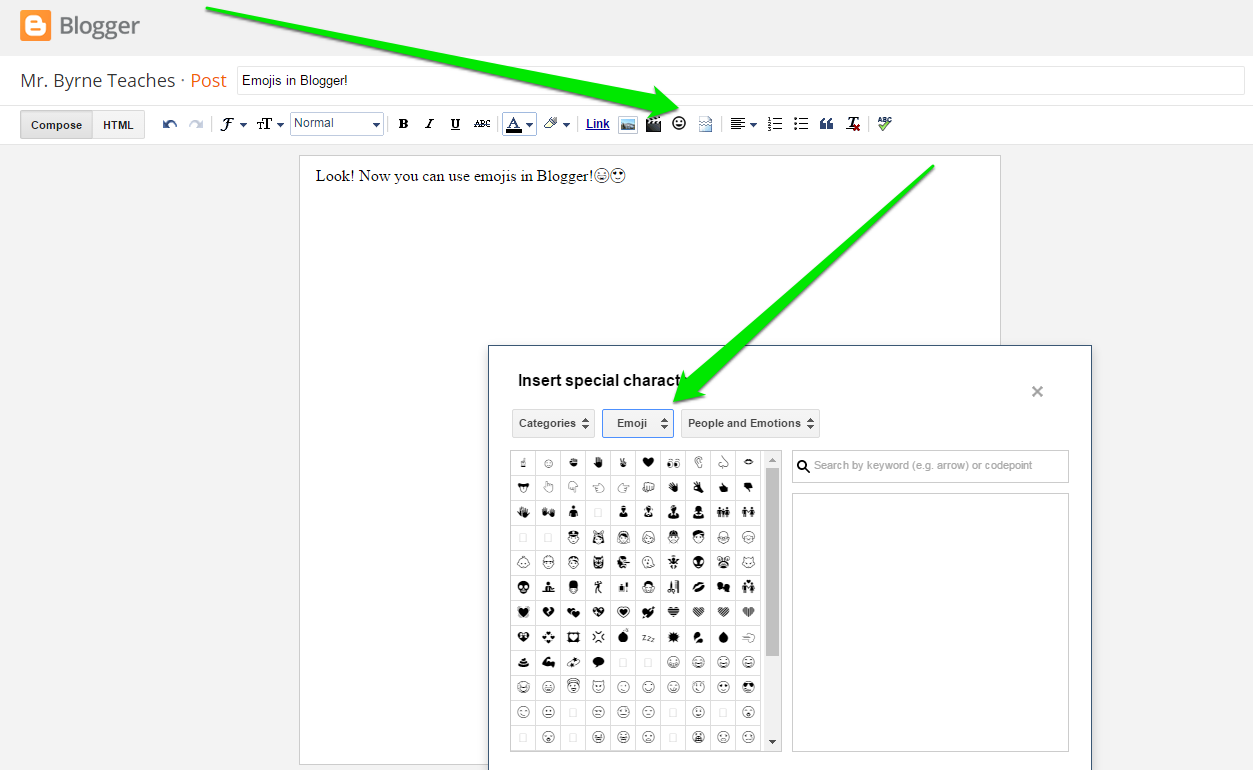Click the emoji grid scrollbar down arrow
Viewport: 1253px width, 770px height.
click(772, 743)
